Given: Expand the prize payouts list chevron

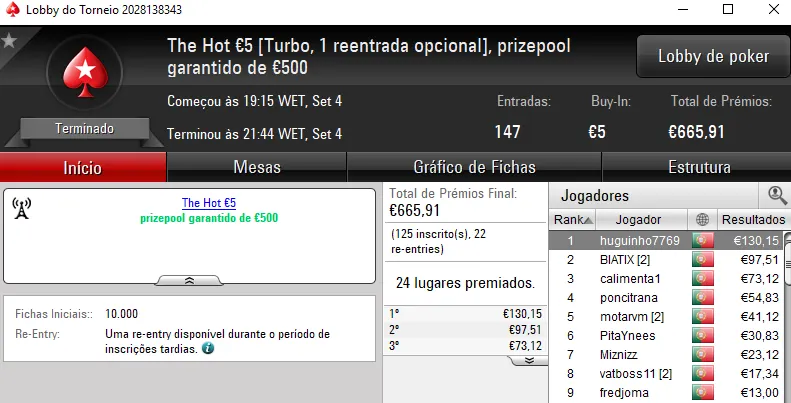Looking at the screenshot, I should tap(529, 361).
